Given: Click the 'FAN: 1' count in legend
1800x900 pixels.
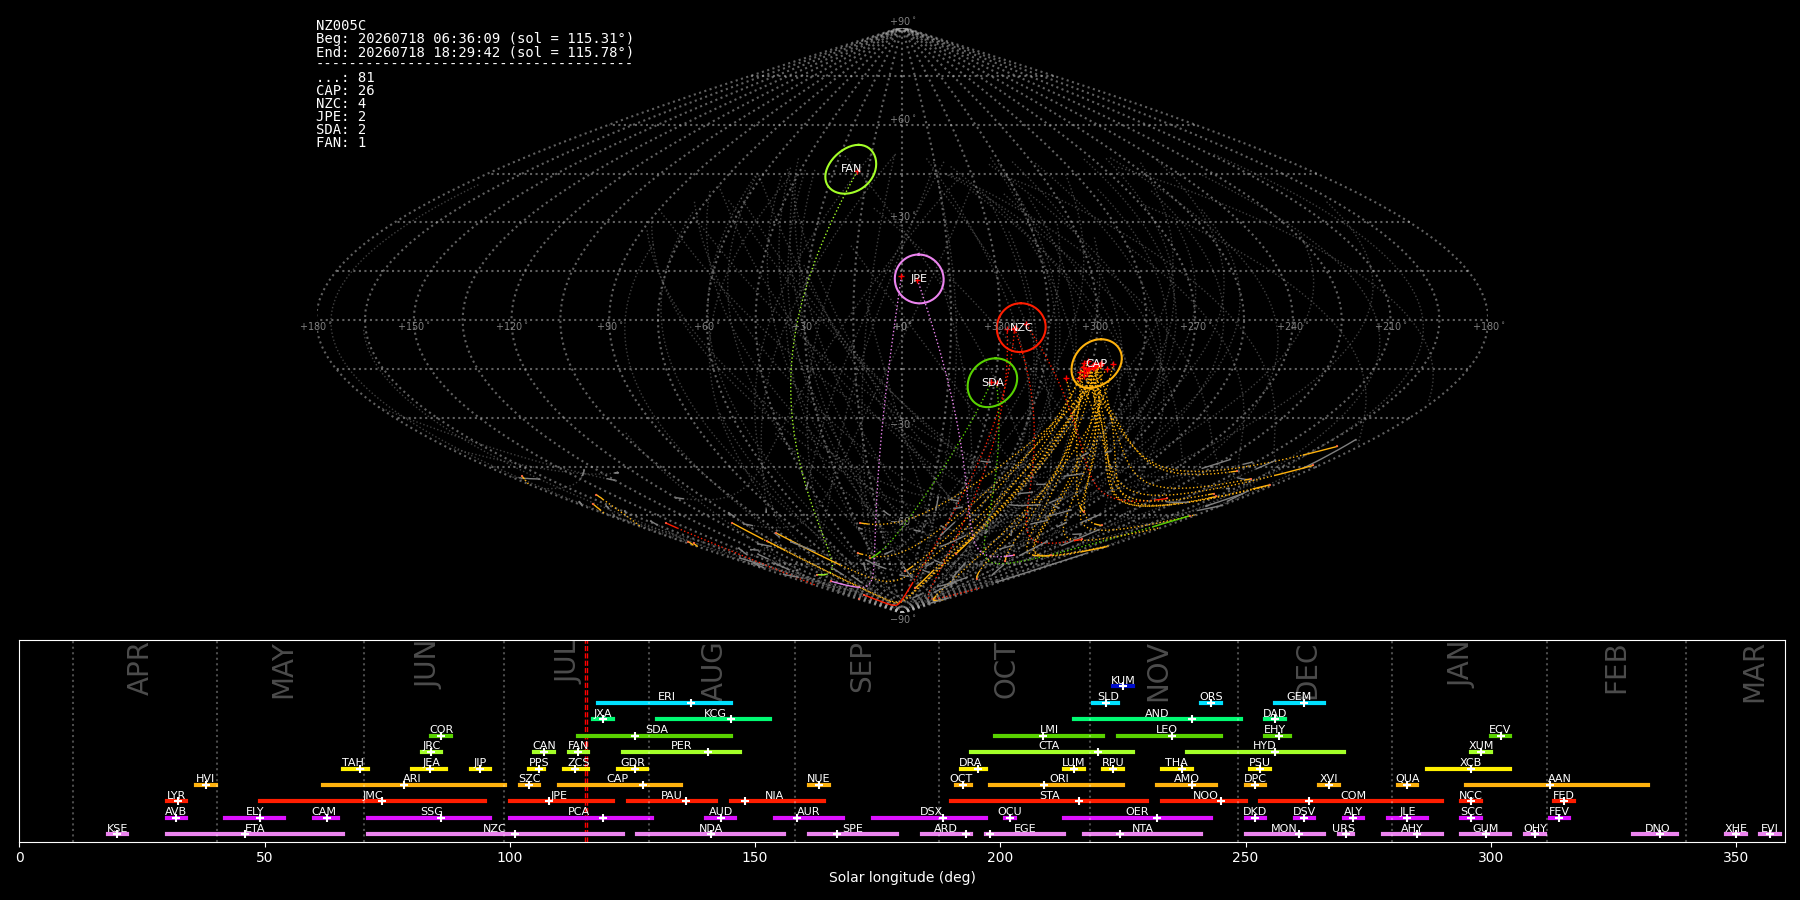Looking at the screenshot, I should pos(341,143).
